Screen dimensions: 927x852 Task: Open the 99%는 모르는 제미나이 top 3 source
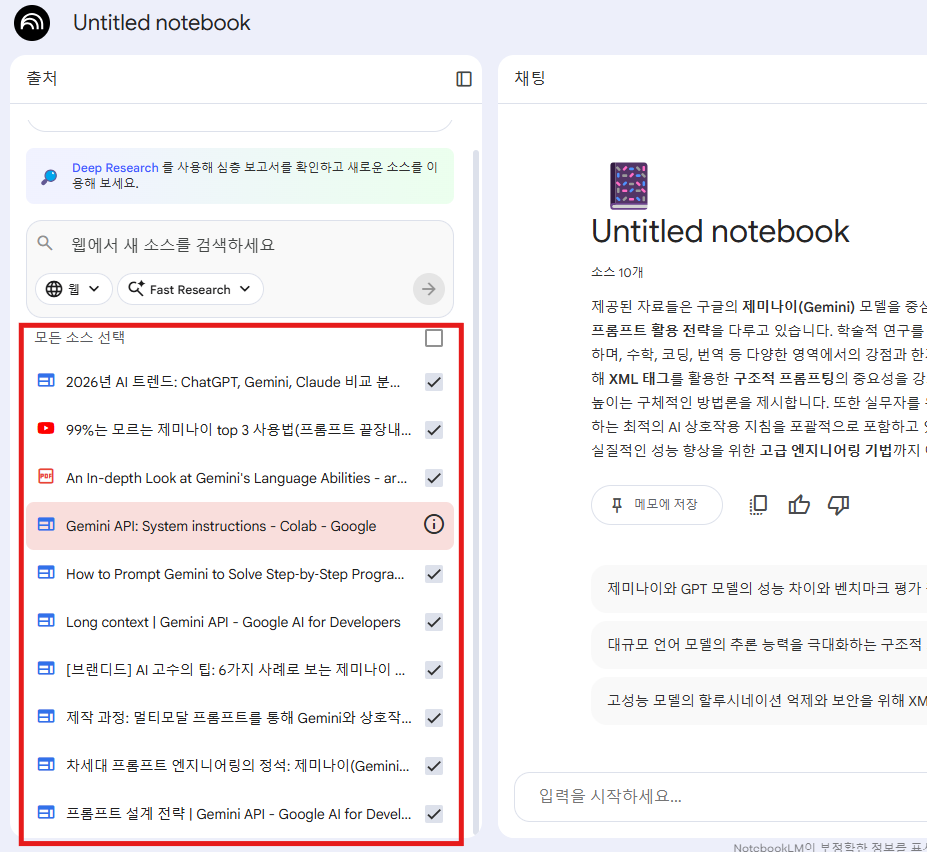[238, 430]
